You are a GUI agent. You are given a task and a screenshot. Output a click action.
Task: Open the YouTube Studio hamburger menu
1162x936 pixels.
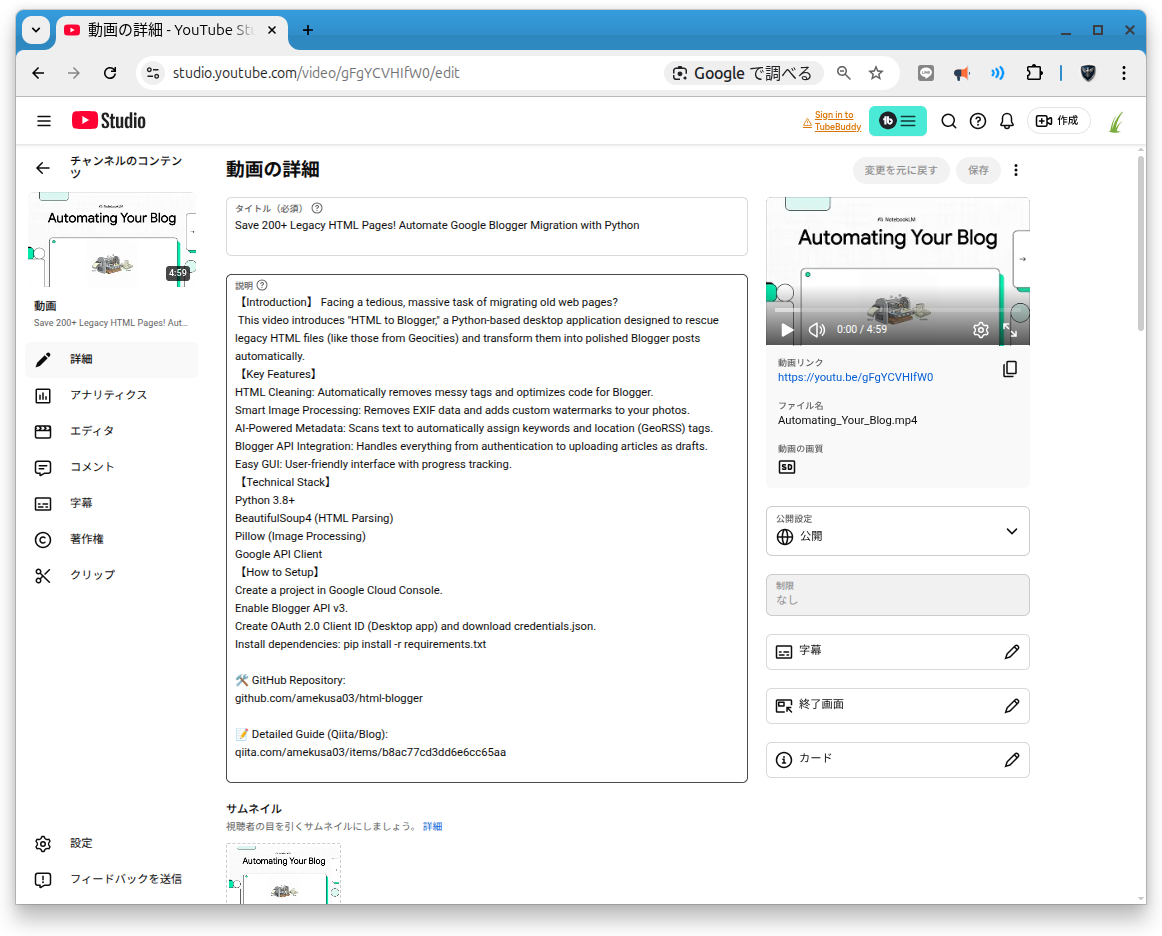click(x=44, y=121)
